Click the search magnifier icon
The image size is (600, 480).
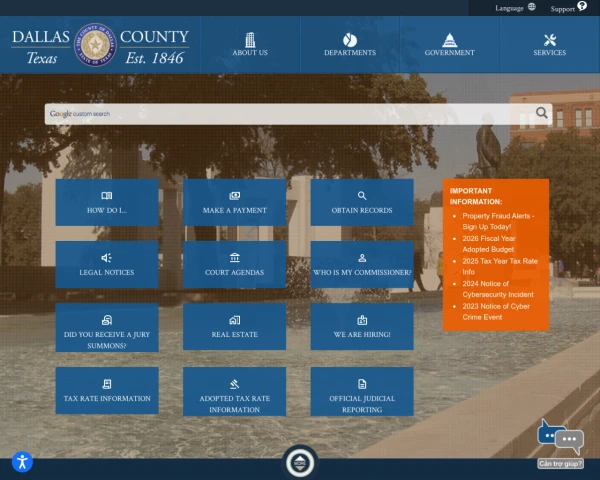[542, 113]
